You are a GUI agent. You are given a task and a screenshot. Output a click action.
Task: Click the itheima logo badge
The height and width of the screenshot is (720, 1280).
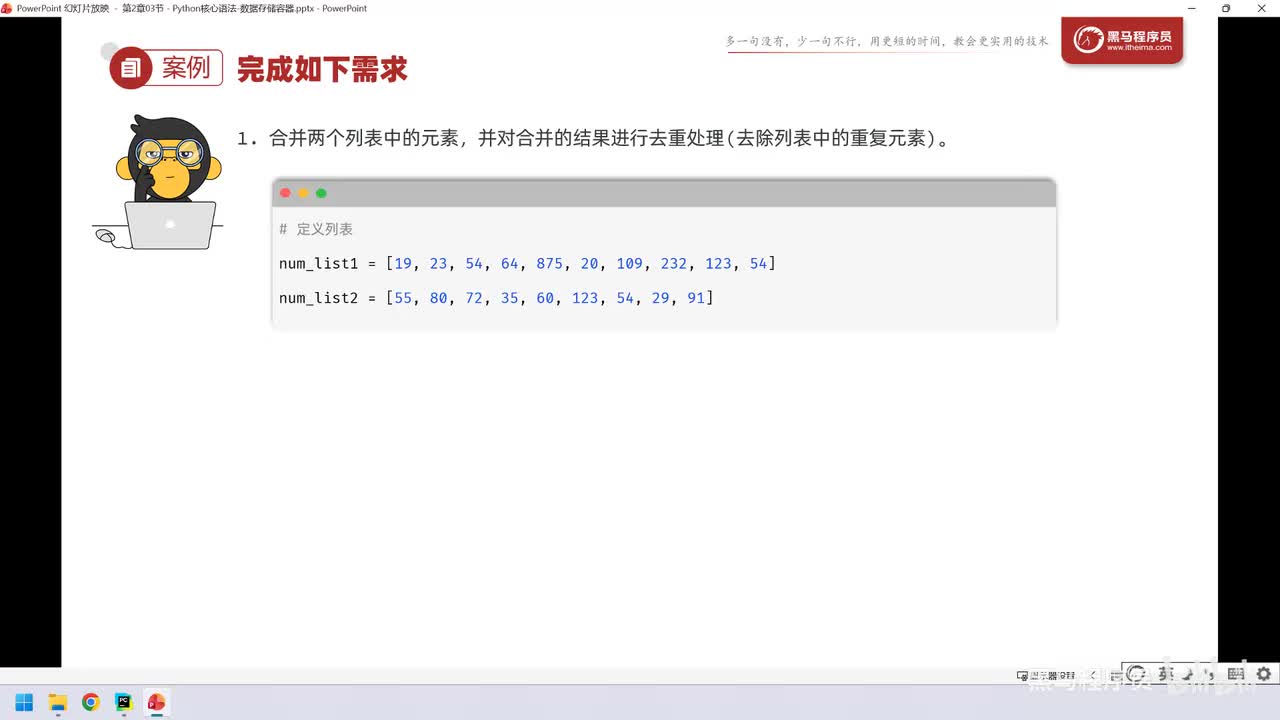pyautogui.click(x=1122, y=41)
